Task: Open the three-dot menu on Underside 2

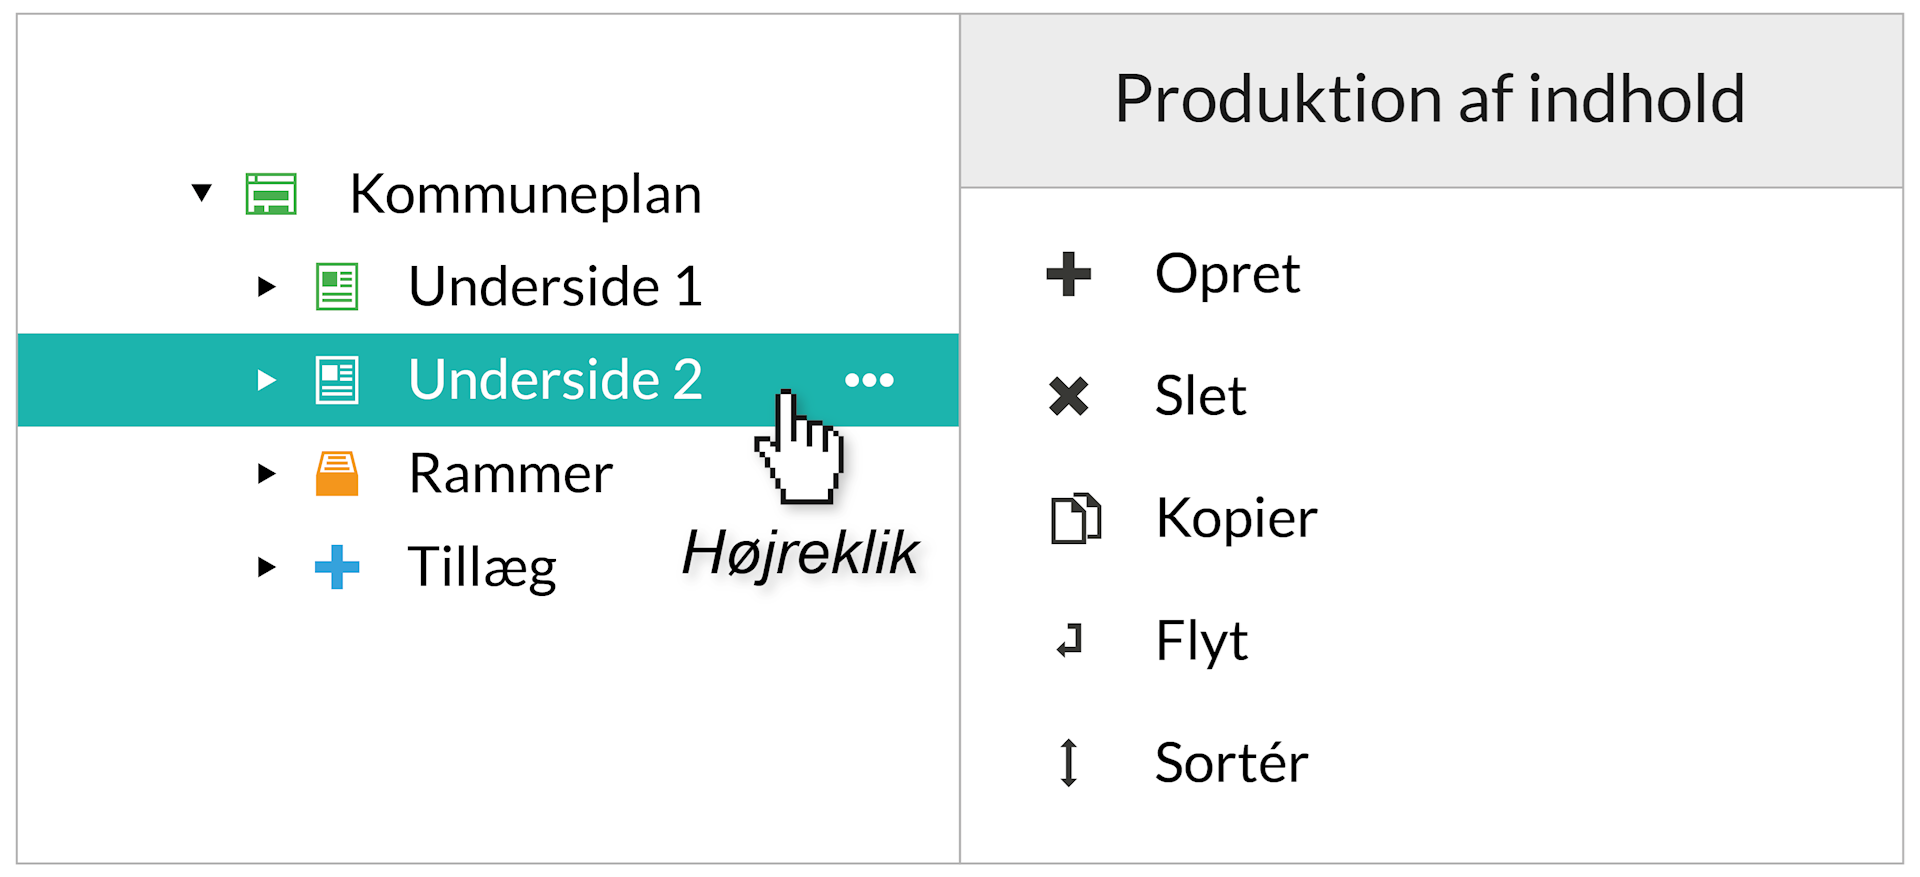Action: tap(869, 380)
